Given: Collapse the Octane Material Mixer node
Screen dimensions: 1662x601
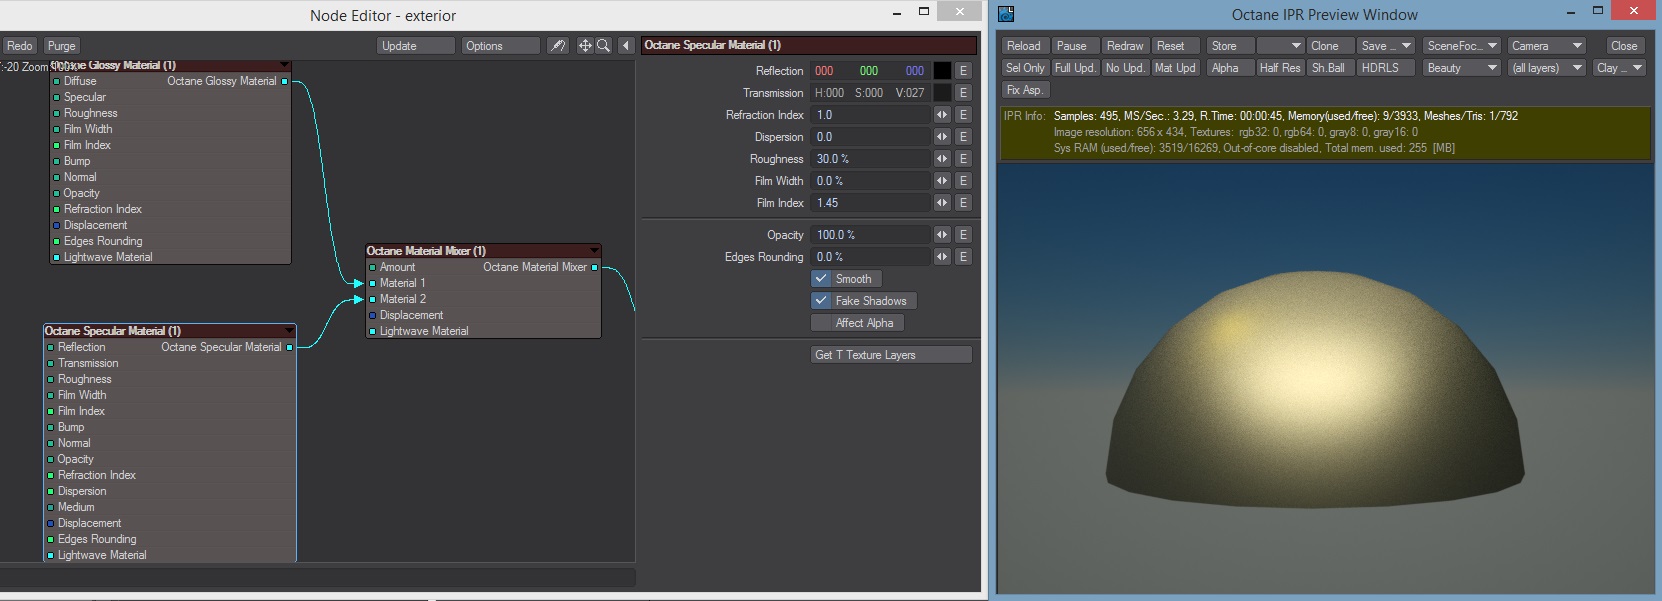Looking at the screenshot, I should (x=594, y=251).
